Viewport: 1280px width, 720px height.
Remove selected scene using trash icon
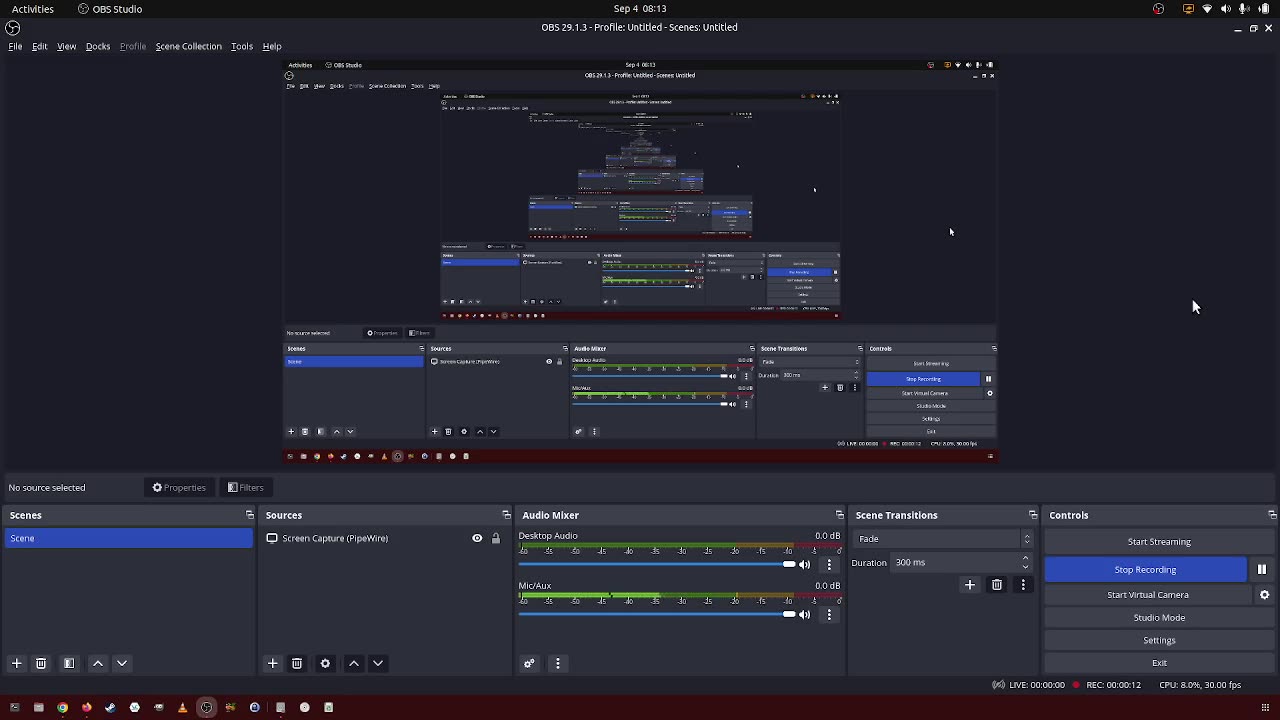[41, 663]
